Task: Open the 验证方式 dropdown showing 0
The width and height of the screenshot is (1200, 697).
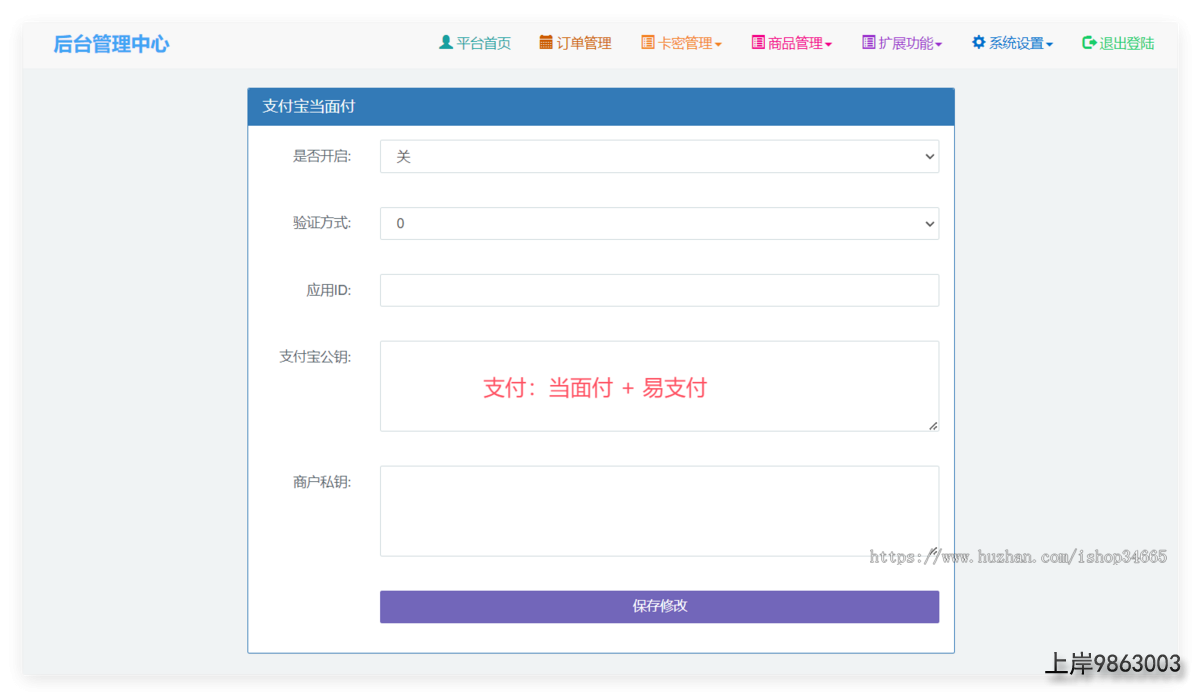Action: 659,224
